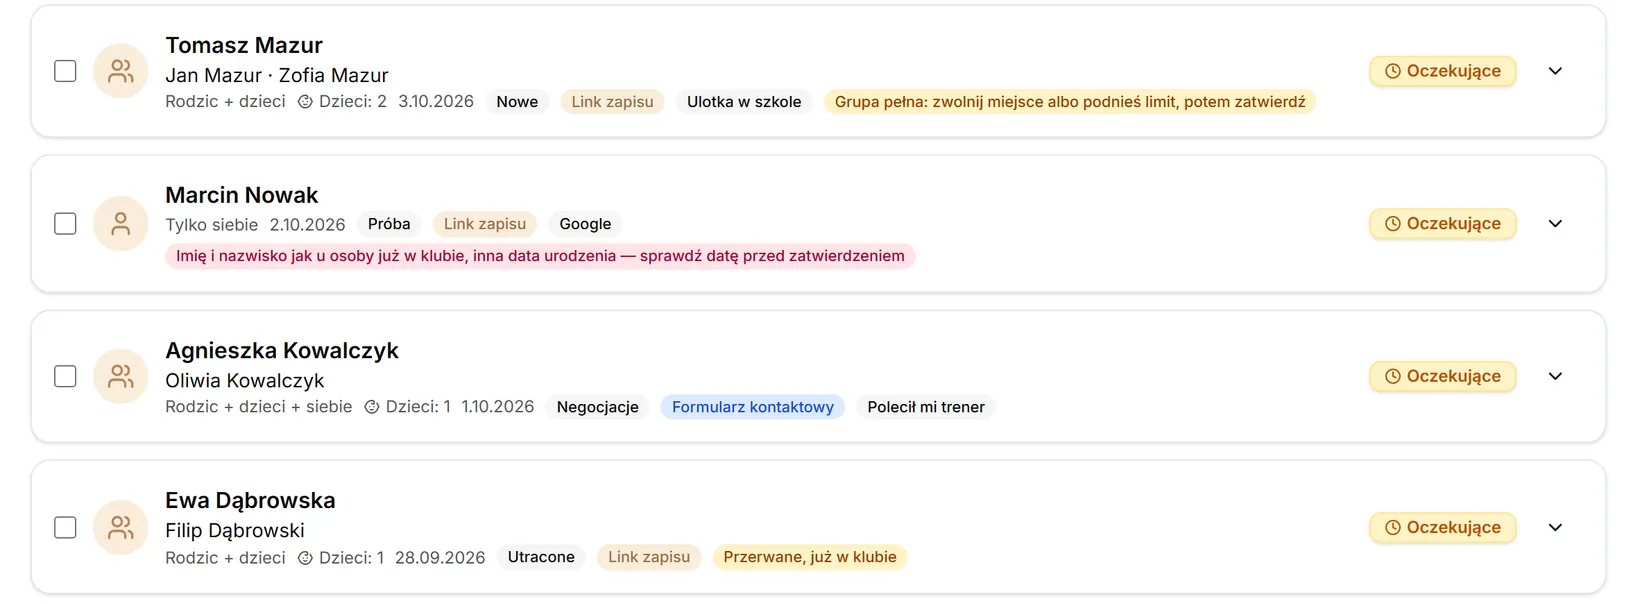Expand Ewa Dąbrowska's entry chevron
This screenshot has width=1640, height=604.
(1555, 527)
